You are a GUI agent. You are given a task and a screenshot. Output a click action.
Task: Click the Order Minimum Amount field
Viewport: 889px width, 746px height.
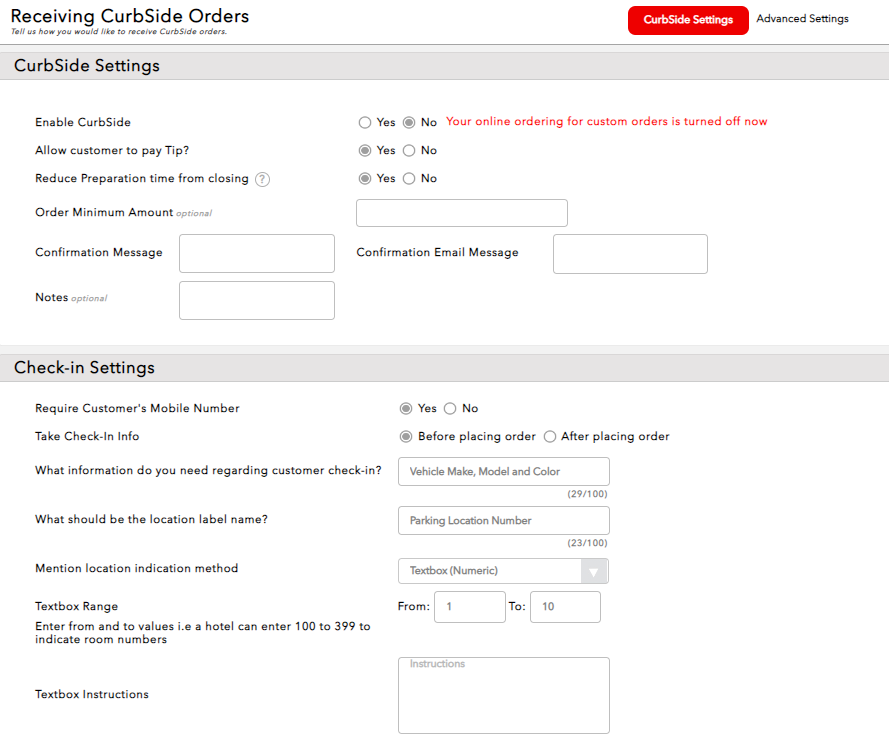coord(461,213)
